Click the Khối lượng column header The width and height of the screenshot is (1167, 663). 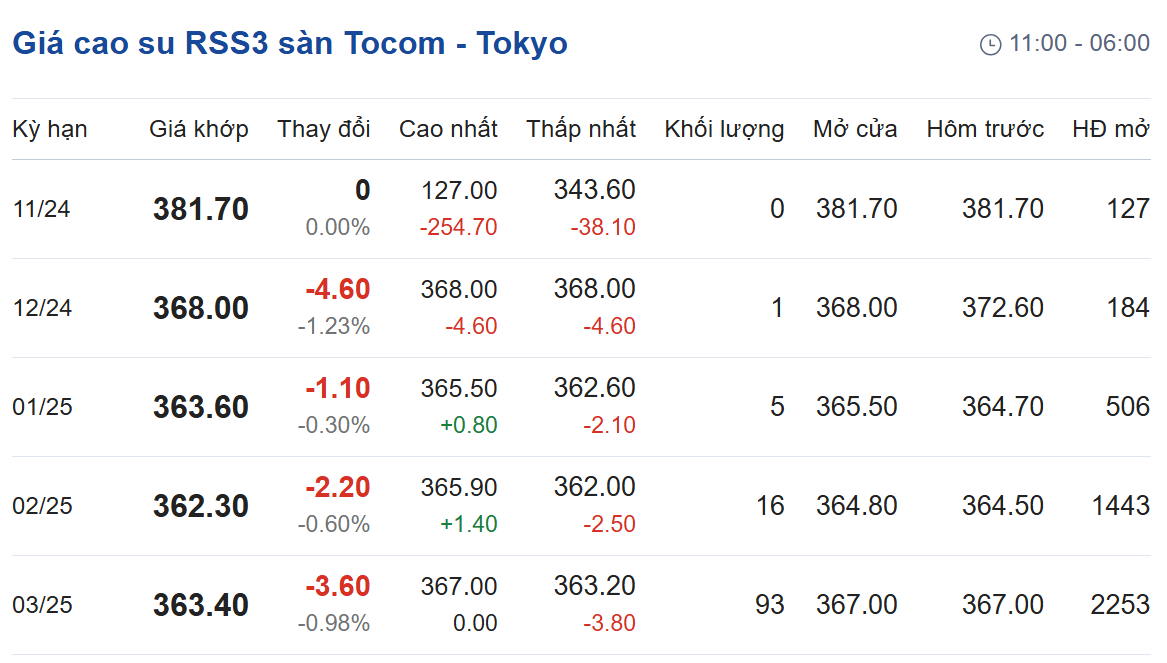click(x=724, y=129)
